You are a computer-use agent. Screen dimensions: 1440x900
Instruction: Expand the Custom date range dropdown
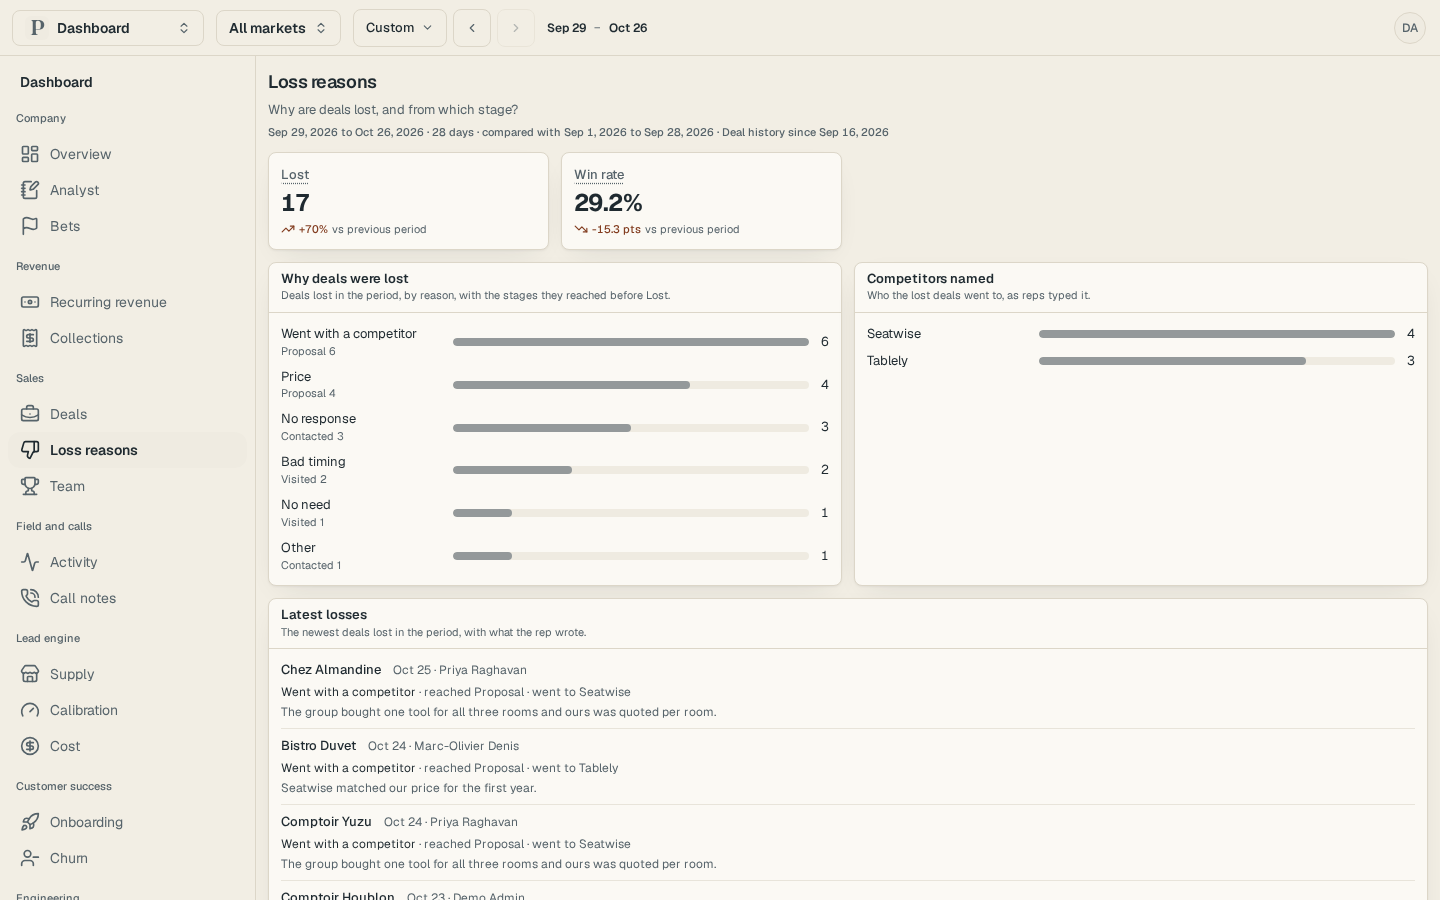[400, 28]
